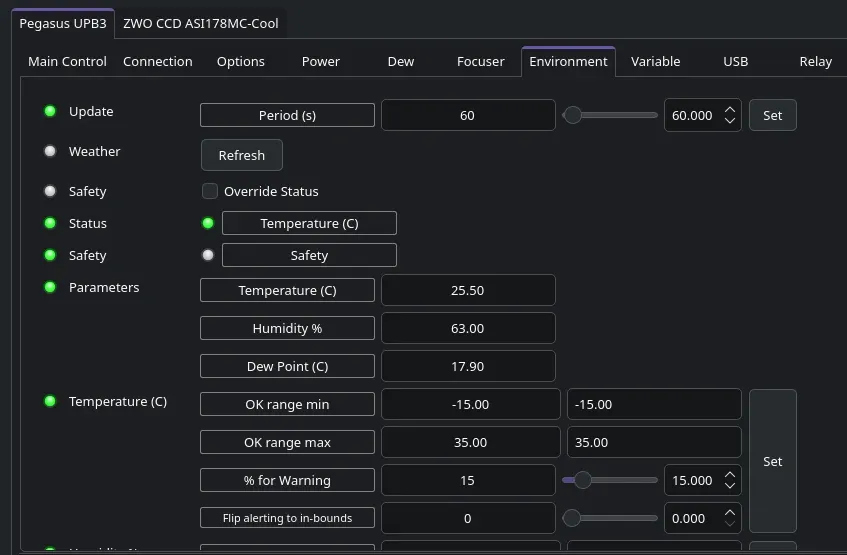
Task: Click the Refresh weather button
Action: pos(241,155)
